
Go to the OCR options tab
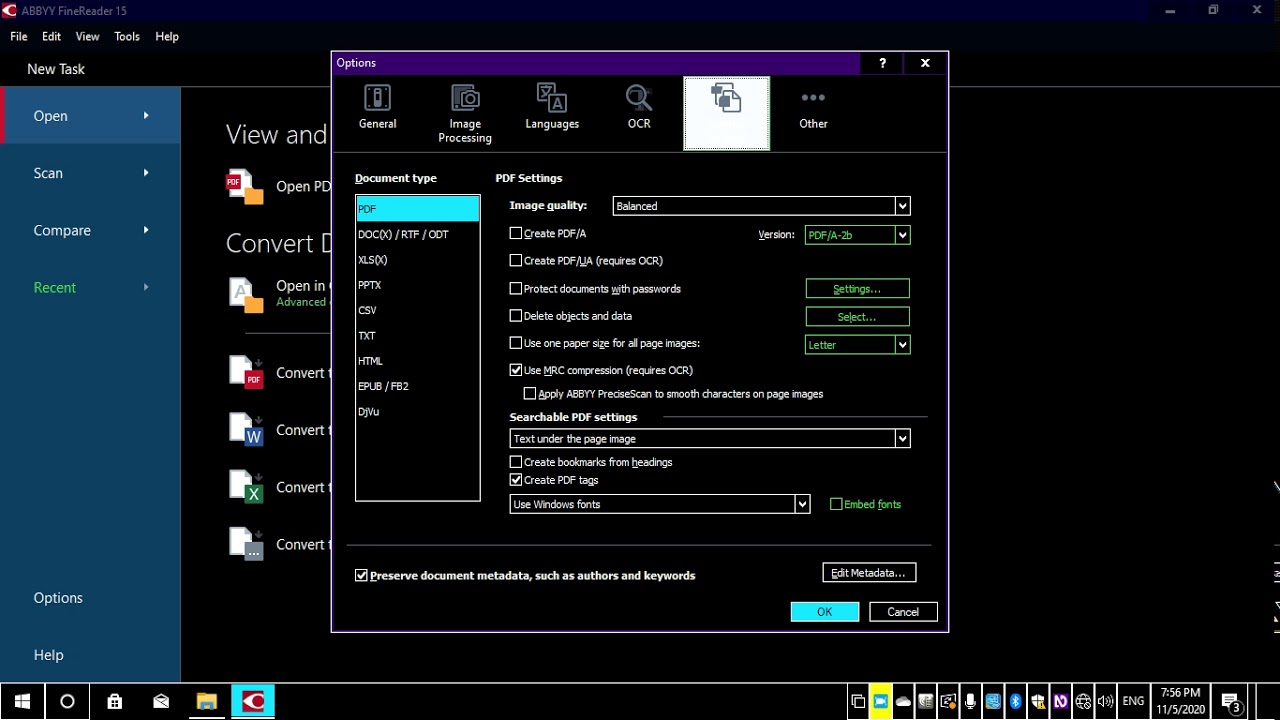tap(639, 109)
